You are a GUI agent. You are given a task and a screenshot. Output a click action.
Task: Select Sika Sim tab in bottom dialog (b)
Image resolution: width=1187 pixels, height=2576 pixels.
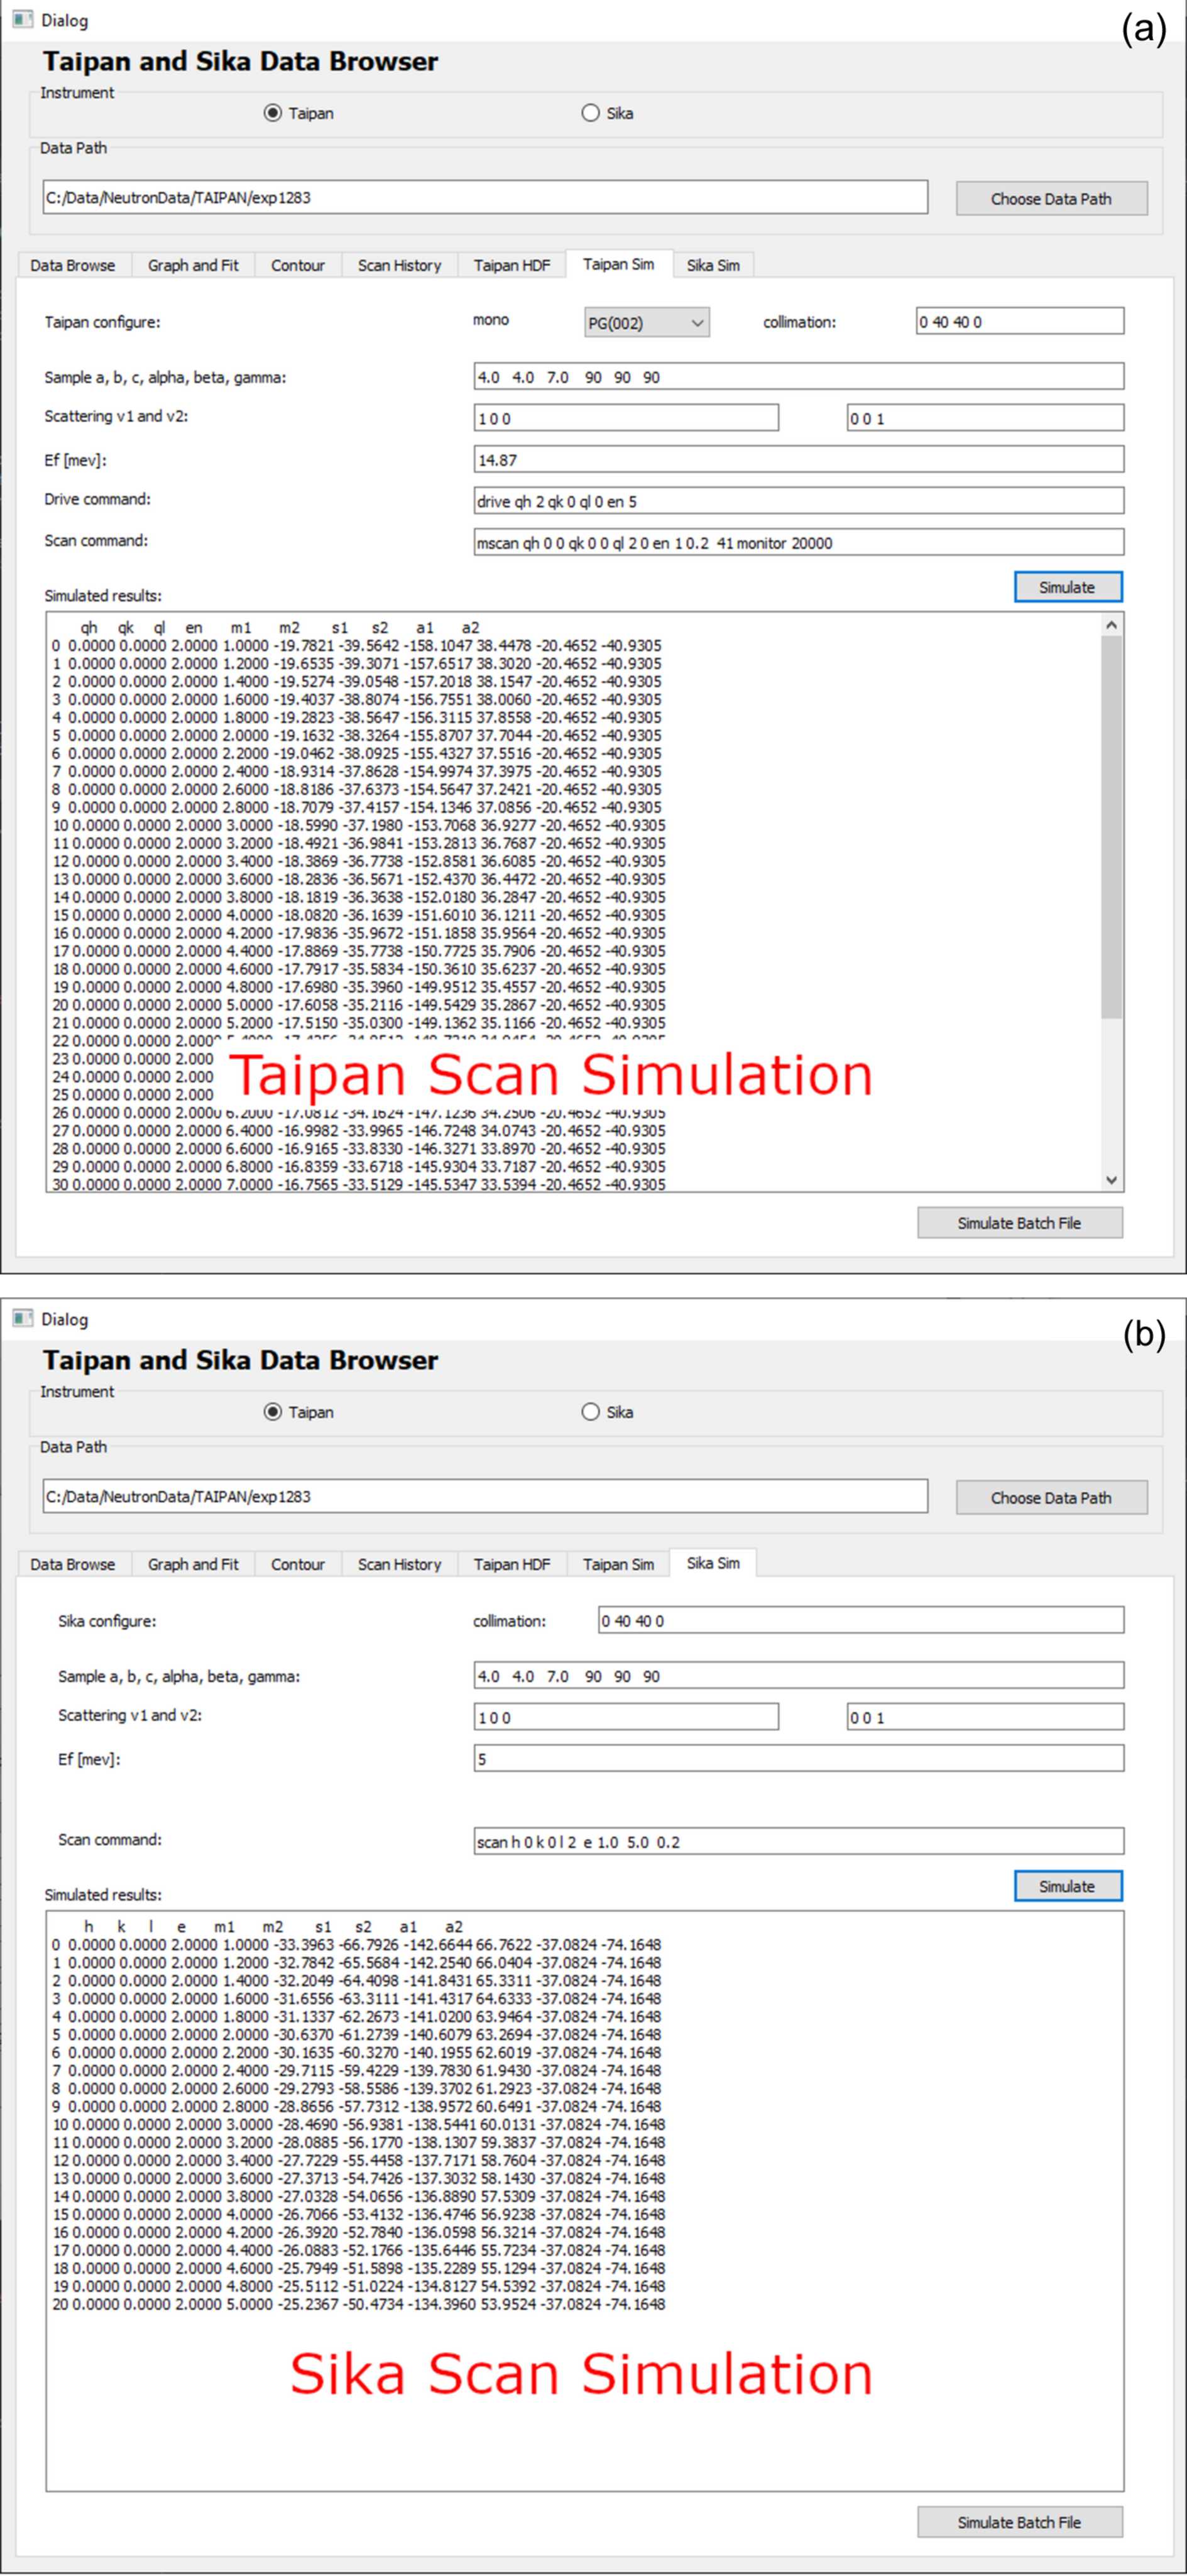pos(714,1563)
